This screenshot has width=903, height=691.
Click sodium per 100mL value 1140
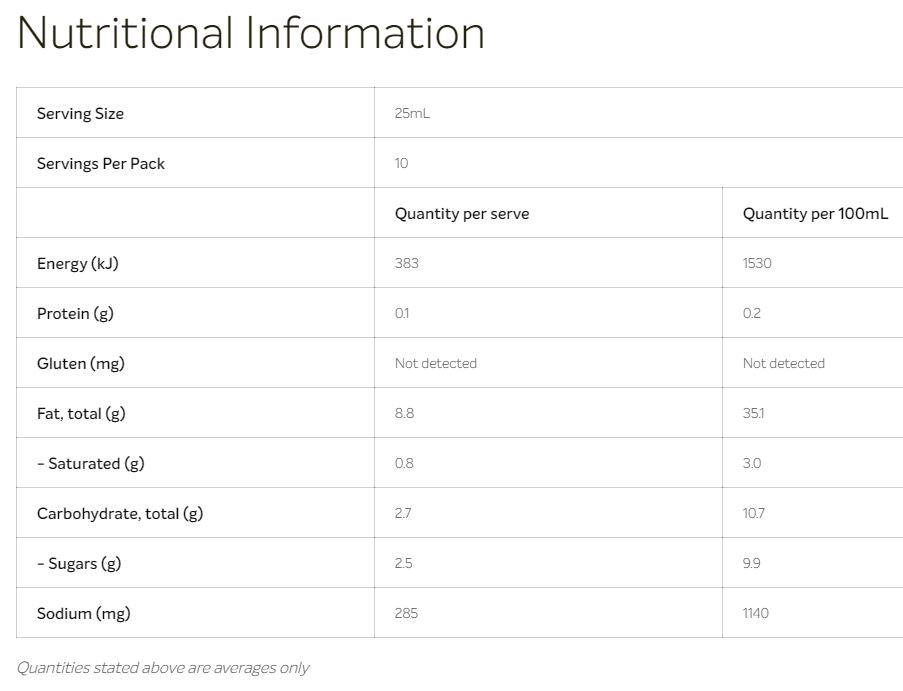pyautogui.click(x=756, y=613)
